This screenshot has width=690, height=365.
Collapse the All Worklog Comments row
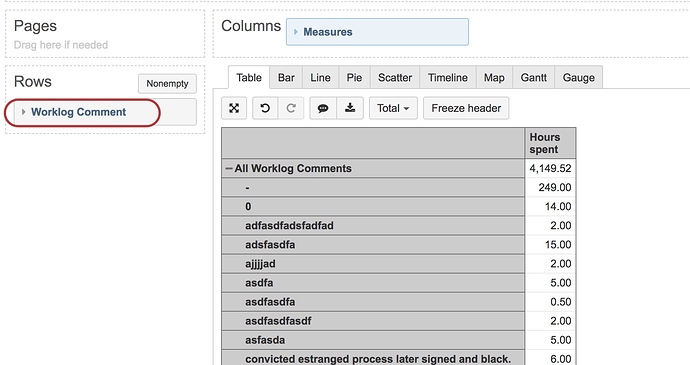pos(228,169)
